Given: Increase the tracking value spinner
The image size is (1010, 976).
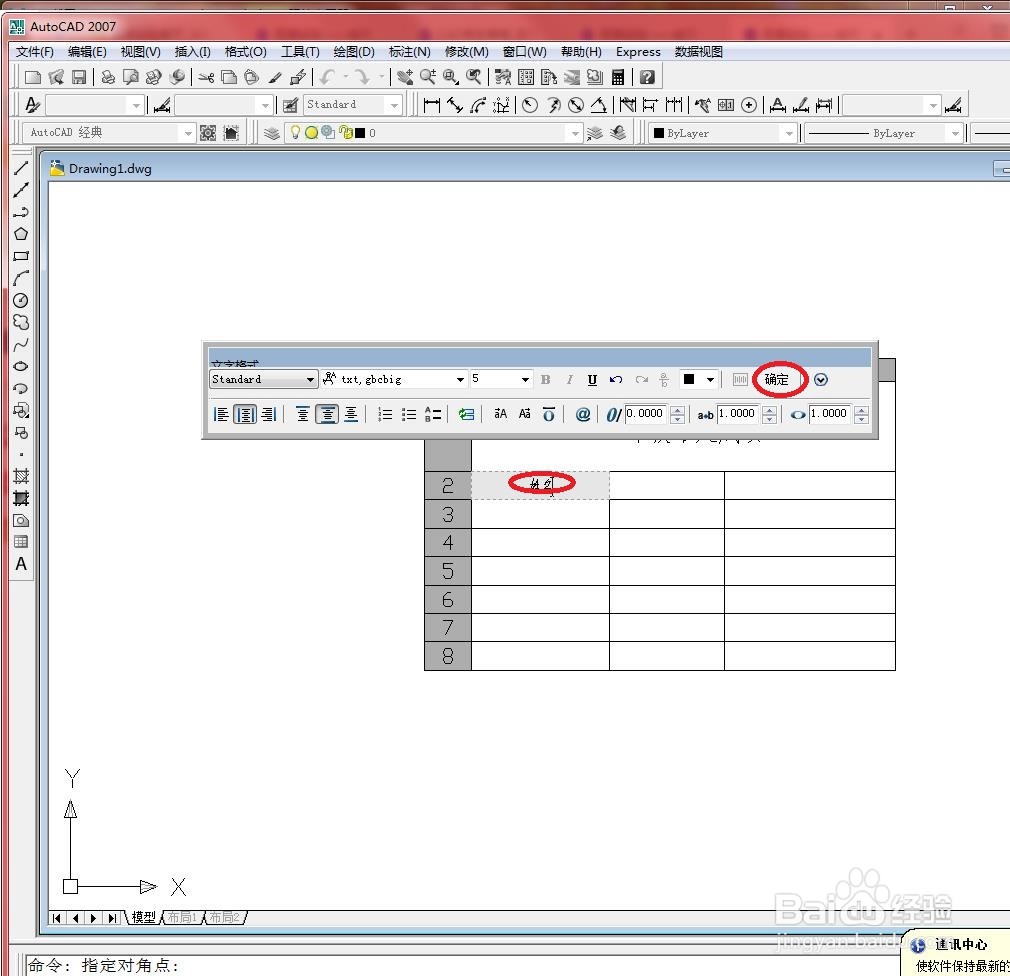Looking at the screenshot, I should (x=769, y=410).
